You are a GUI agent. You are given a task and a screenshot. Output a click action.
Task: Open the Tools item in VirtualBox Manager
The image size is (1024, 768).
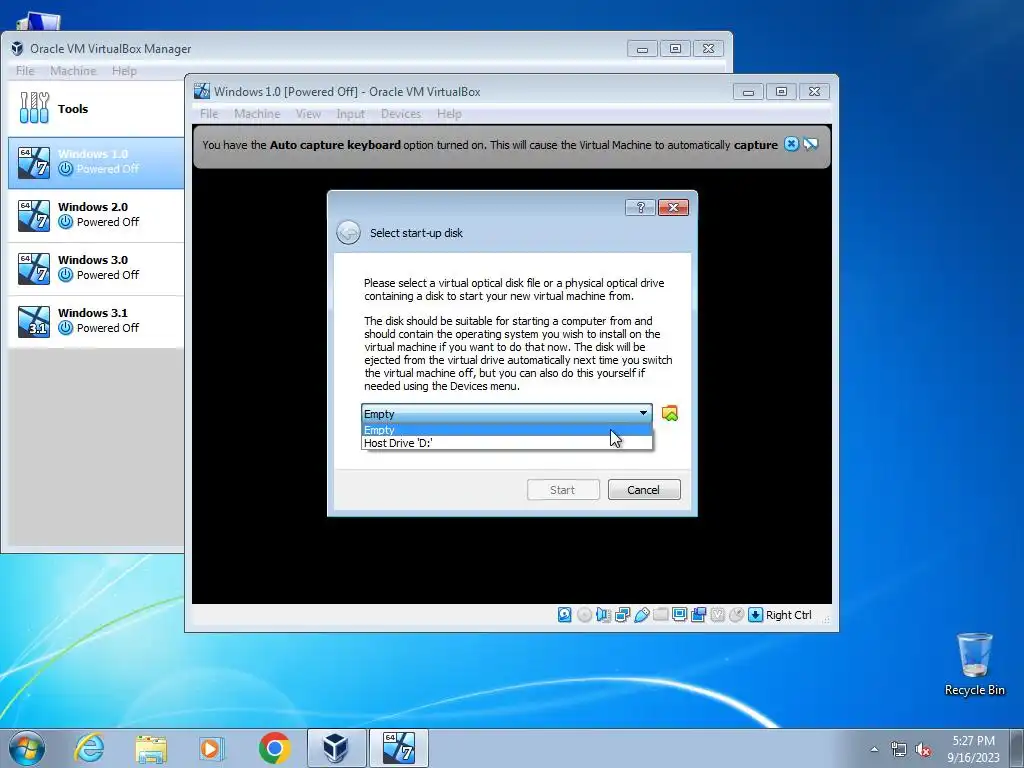(x=96, y=109)
